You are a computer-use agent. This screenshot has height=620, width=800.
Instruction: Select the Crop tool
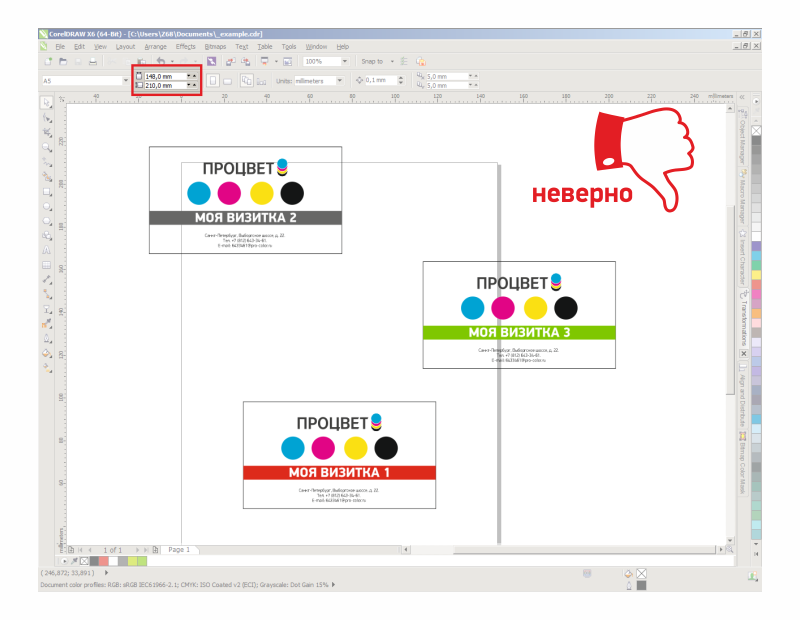(x=47, y=133)
